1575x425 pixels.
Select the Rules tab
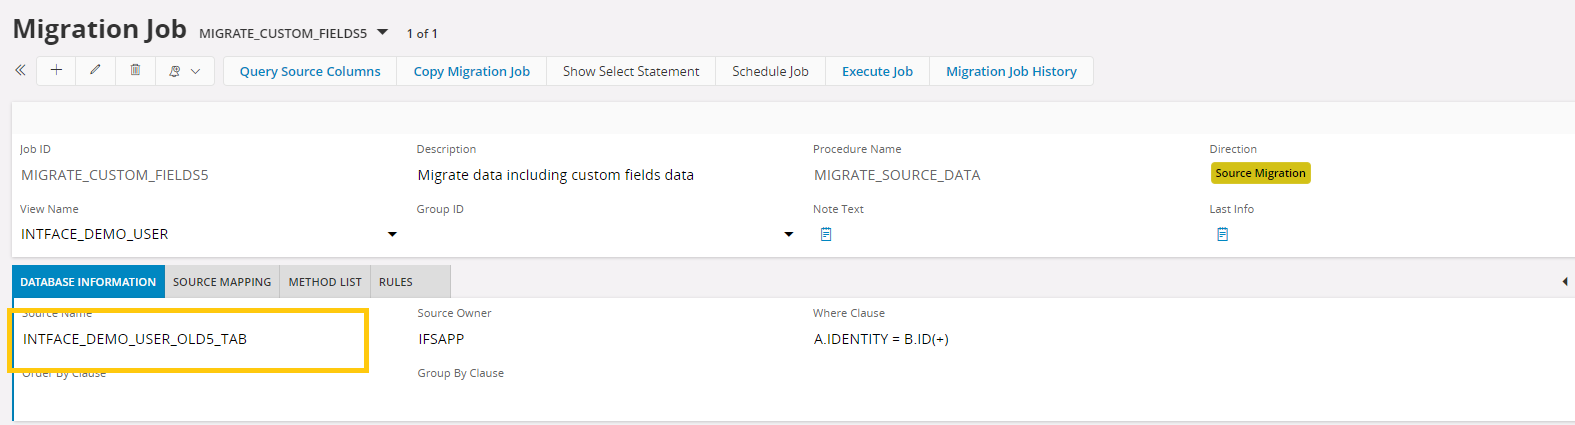(x=396, y=282)
